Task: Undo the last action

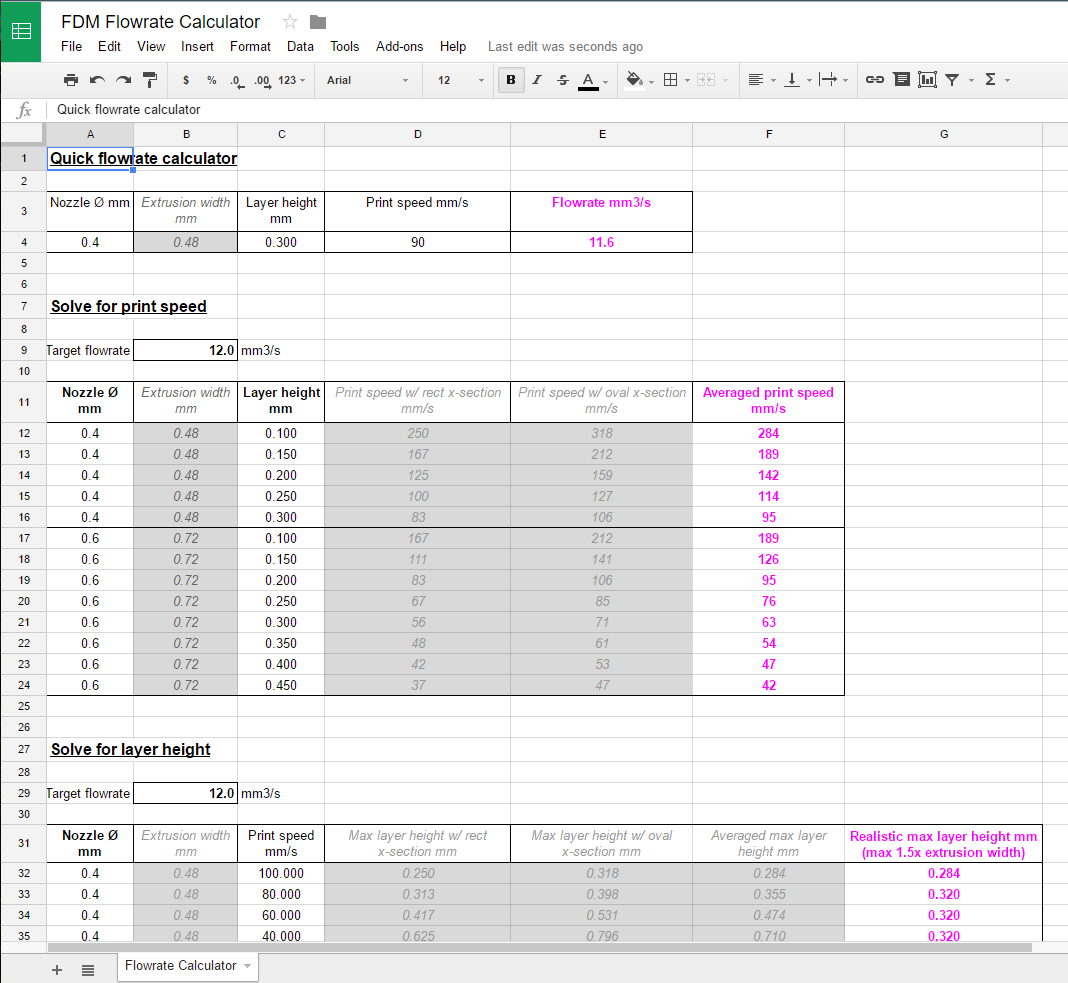Action: 97,80
